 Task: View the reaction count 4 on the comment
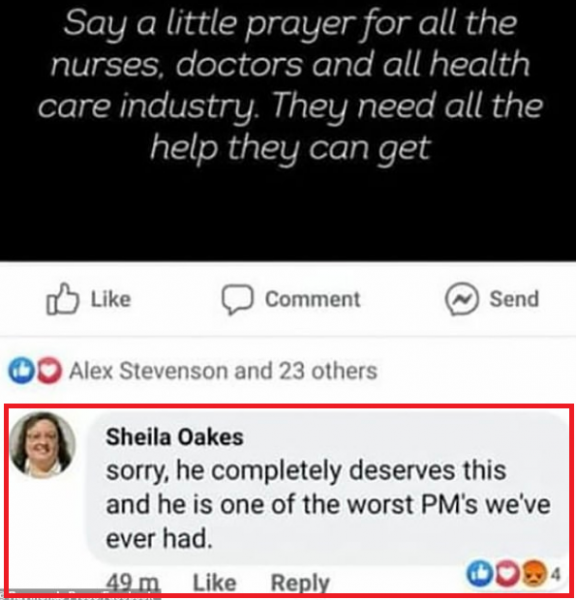tap(556, 574)
